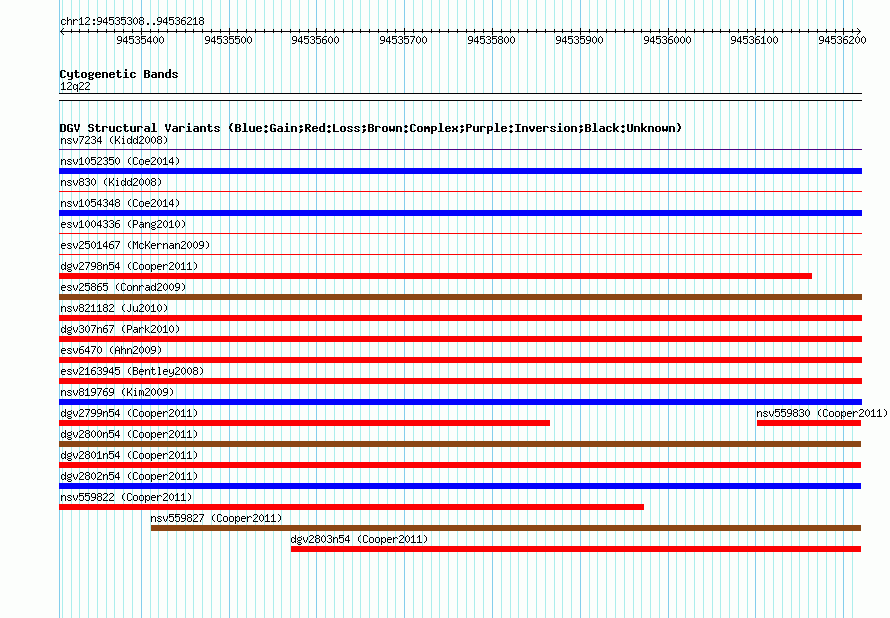The height and width of the screenshot is (618, 890).
Task: Click the nsv7234 (Kidd2008) variant label
Action: point(114,140)
